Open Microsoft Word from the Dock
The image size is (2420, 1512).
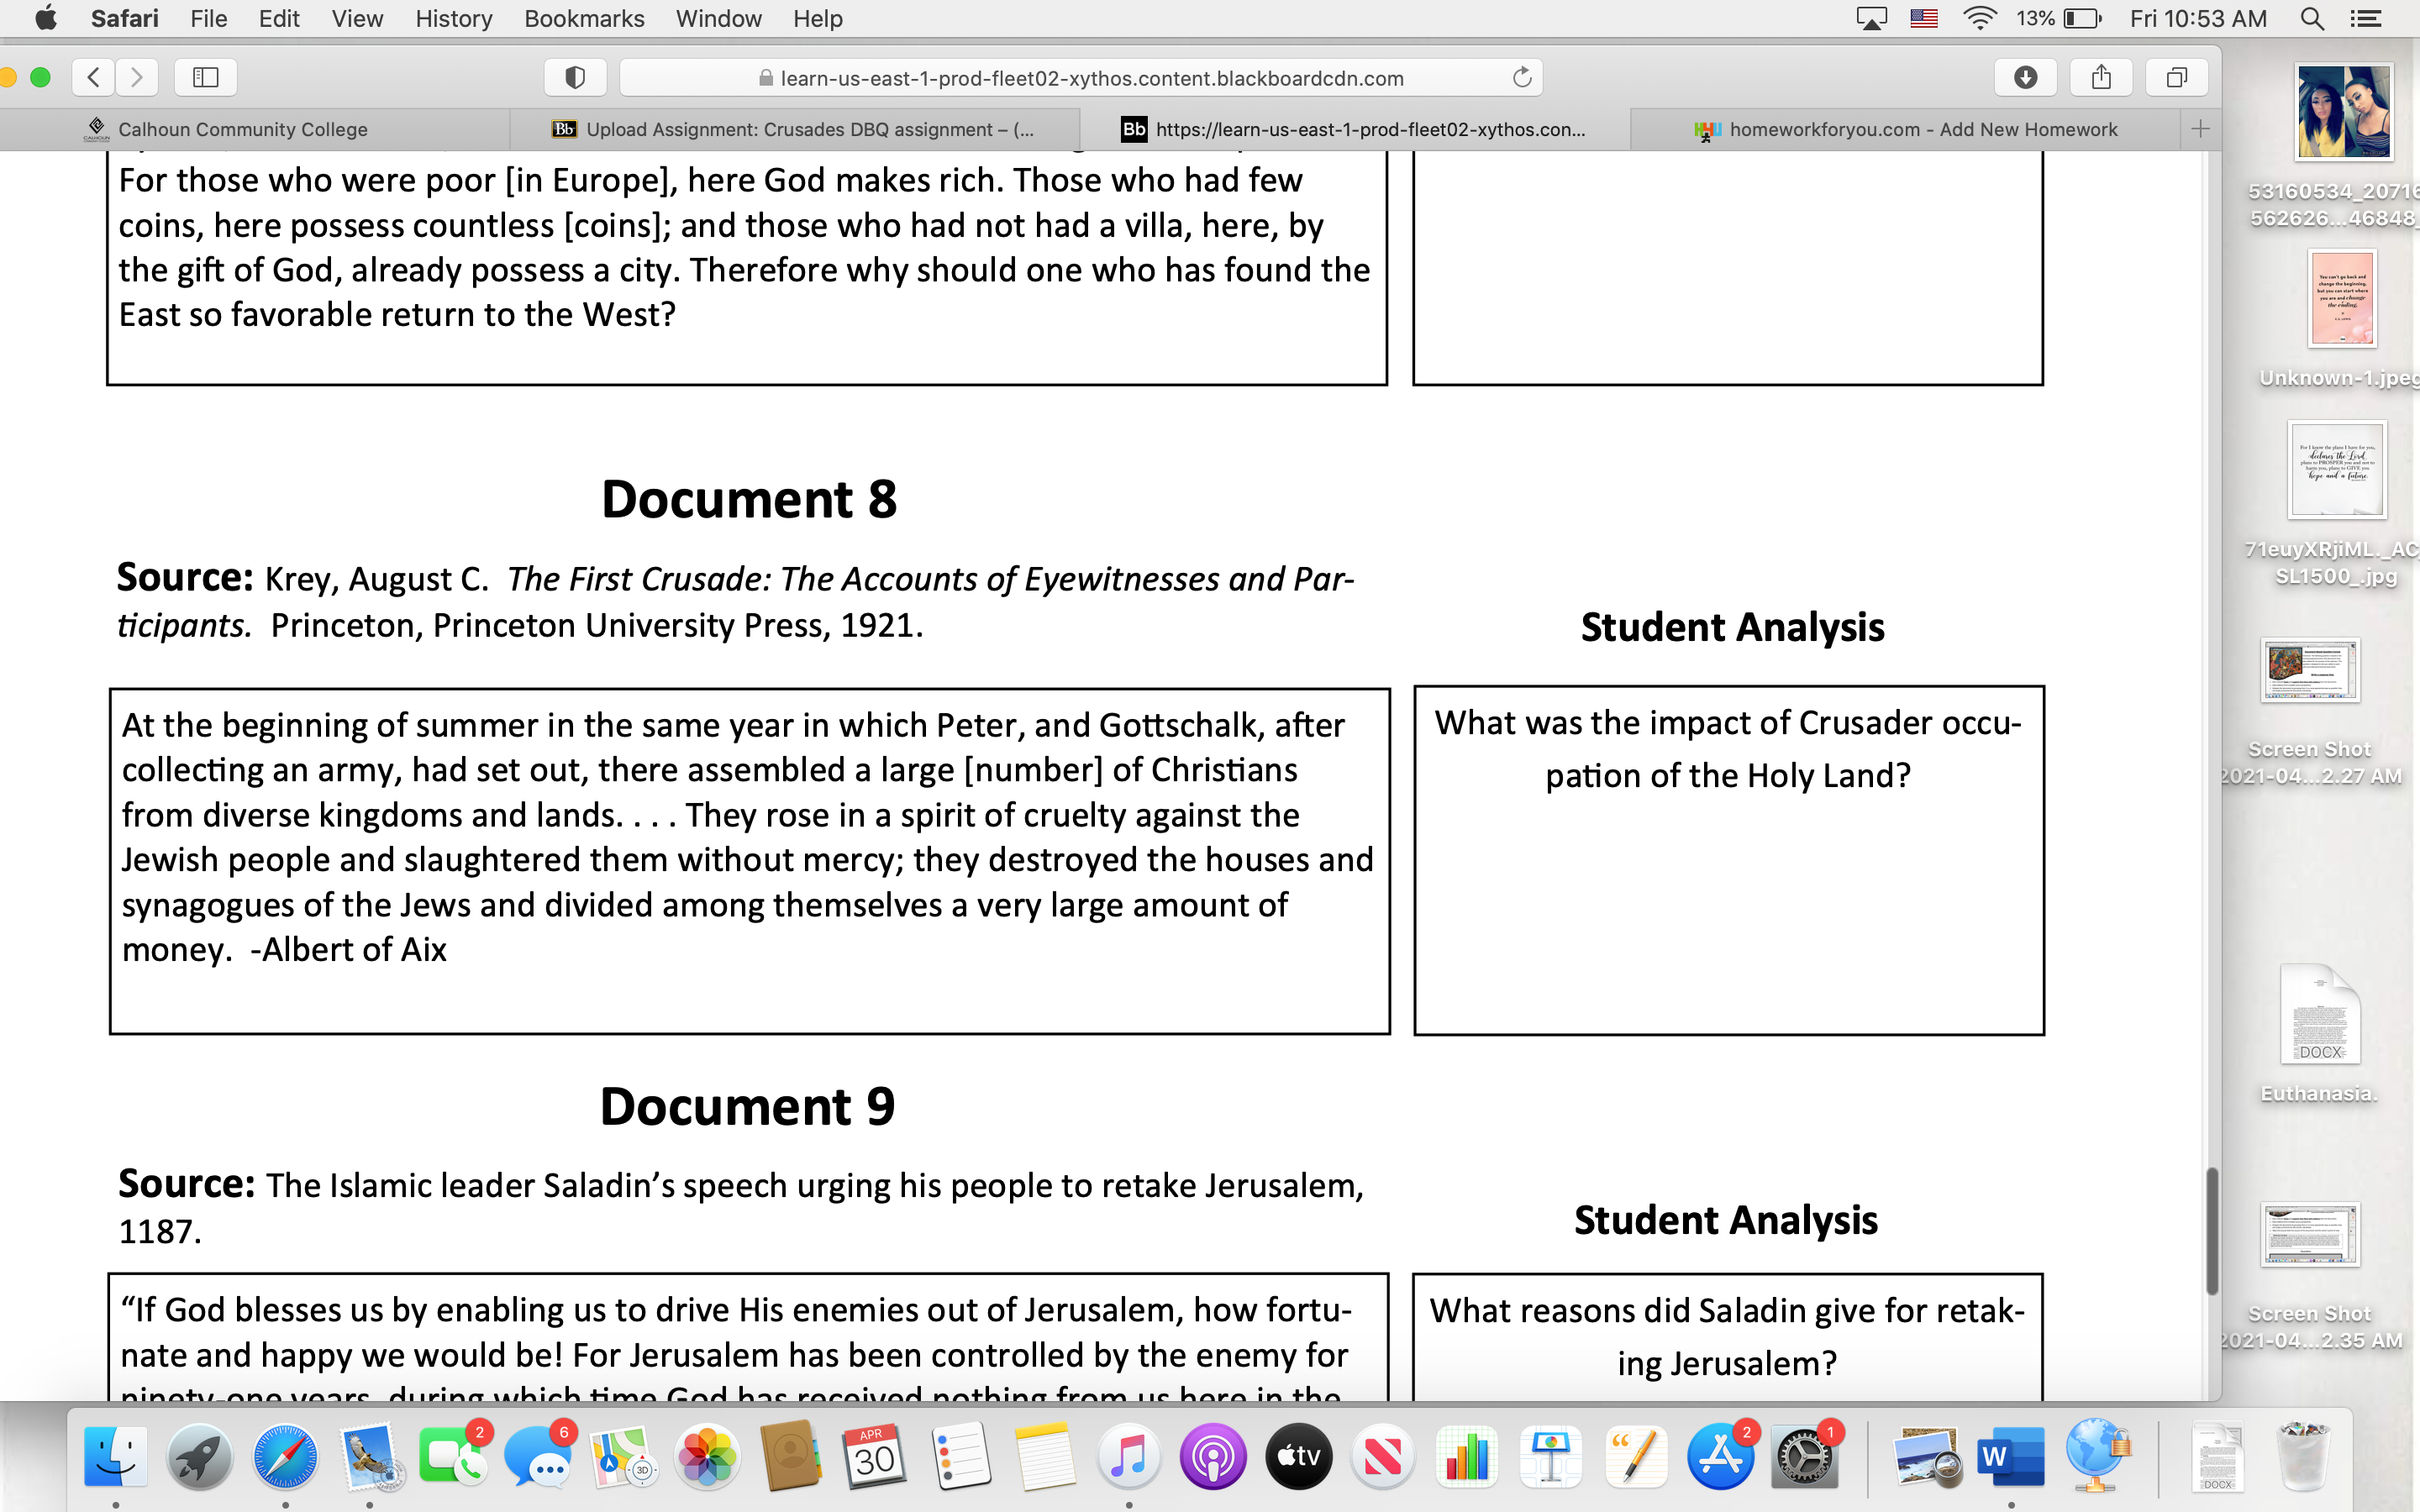[2010, 1457]
